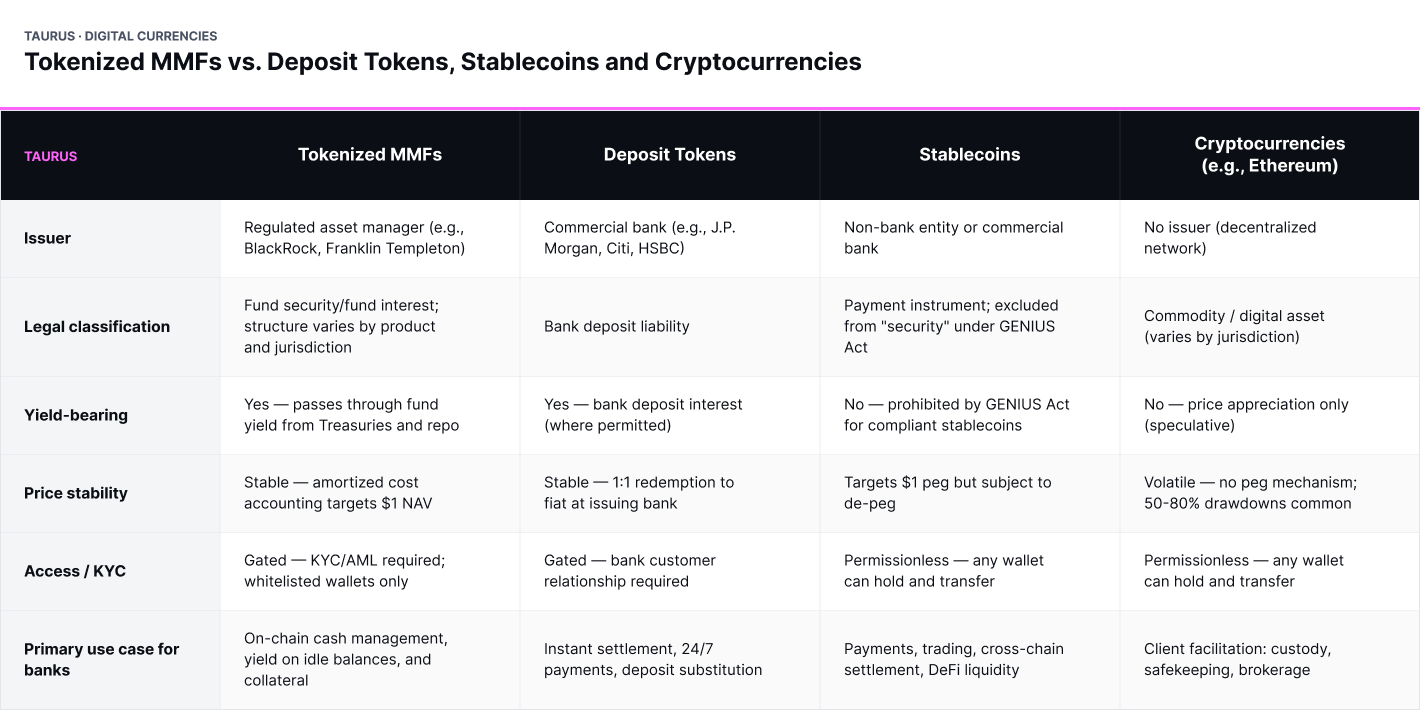The height and width of the screenshot is (710, 1420).
Task: Click the Access / KYC row label
Action: pos(75,571)
